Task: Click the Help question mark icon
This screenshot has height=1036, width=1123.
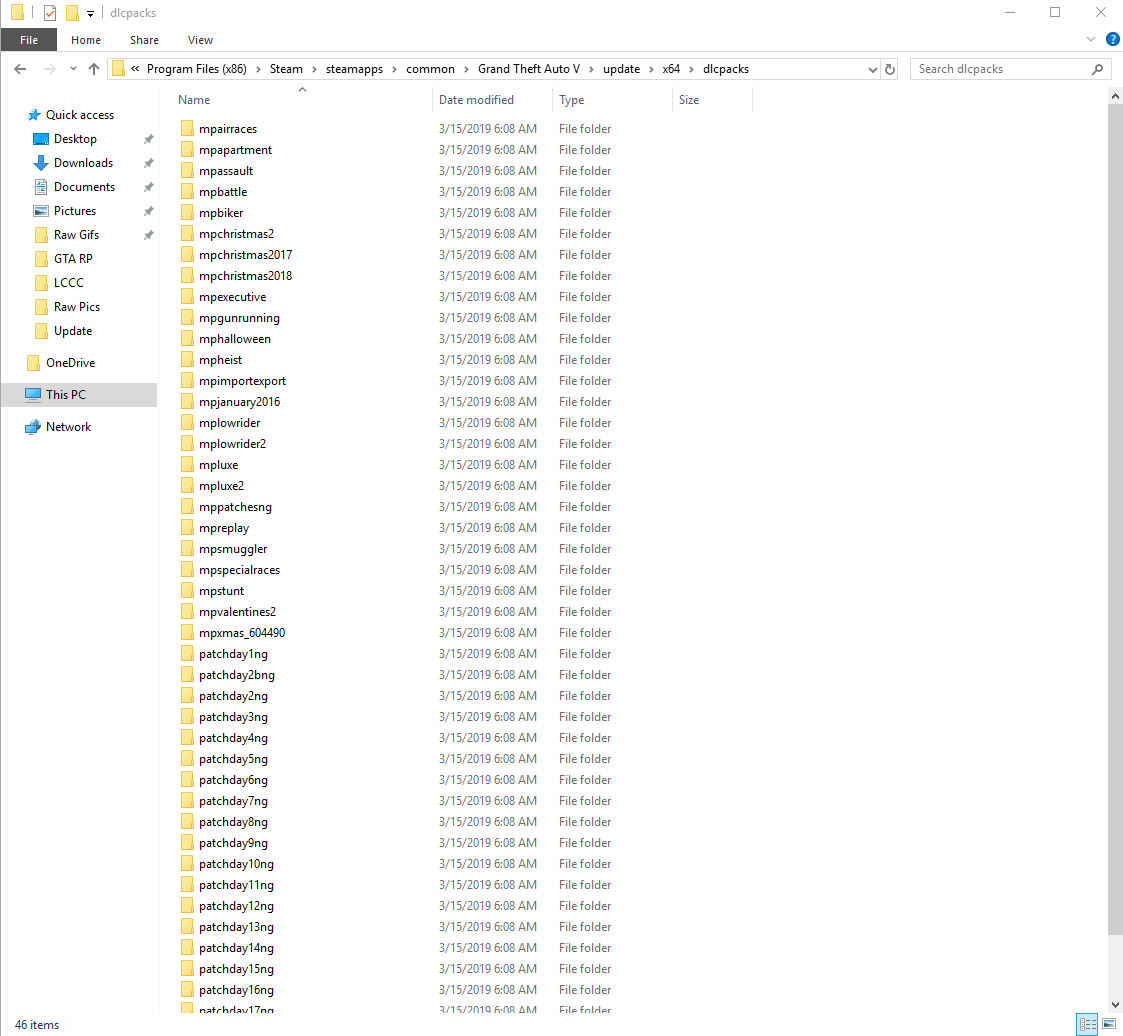Action: (x=1113, y=39)
